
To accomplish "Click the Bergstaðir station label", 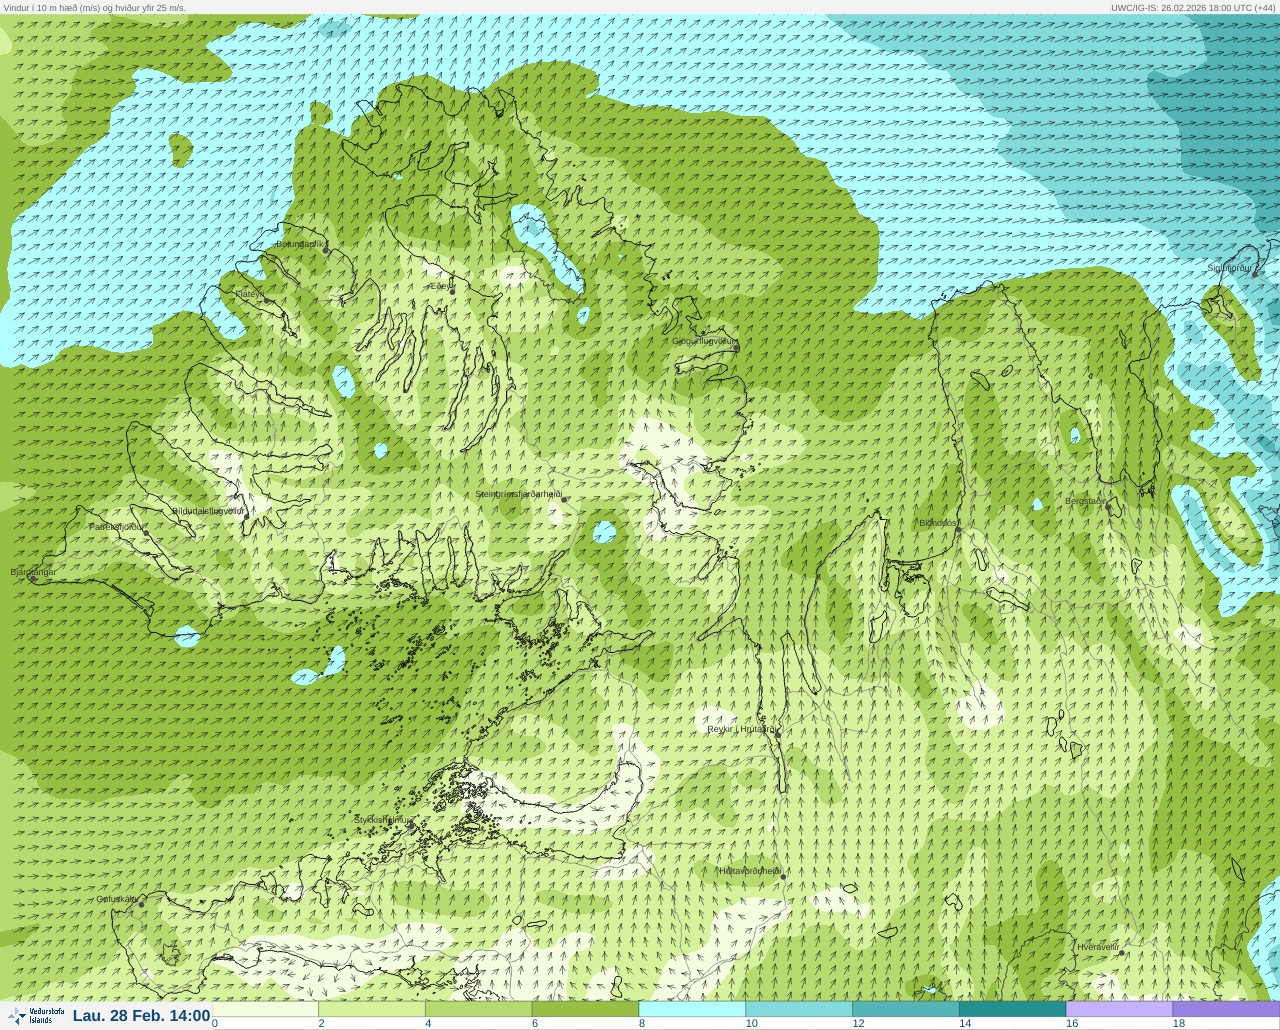I will pos(1085,501).
